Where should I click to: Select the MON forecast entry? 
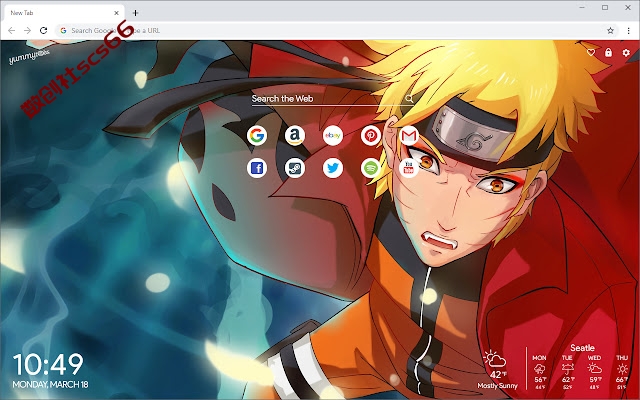tap(540, 371)
